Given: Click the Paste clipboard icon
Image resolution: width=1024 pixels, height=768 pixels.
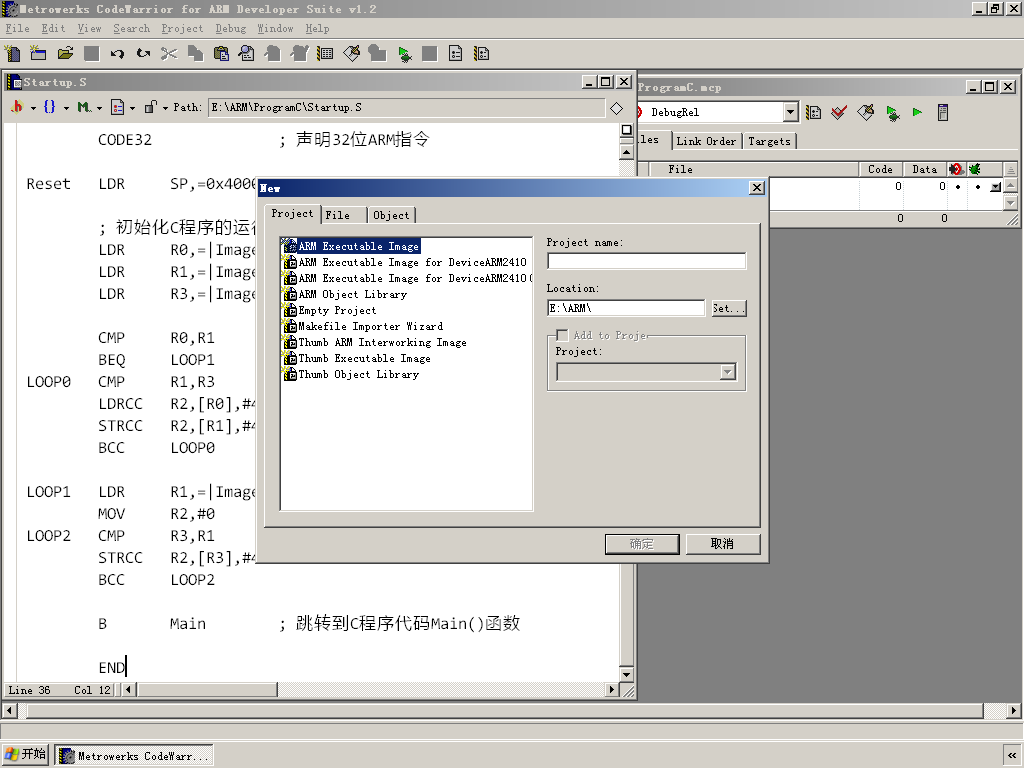Looking at the screenshot, I should (221, 54).
